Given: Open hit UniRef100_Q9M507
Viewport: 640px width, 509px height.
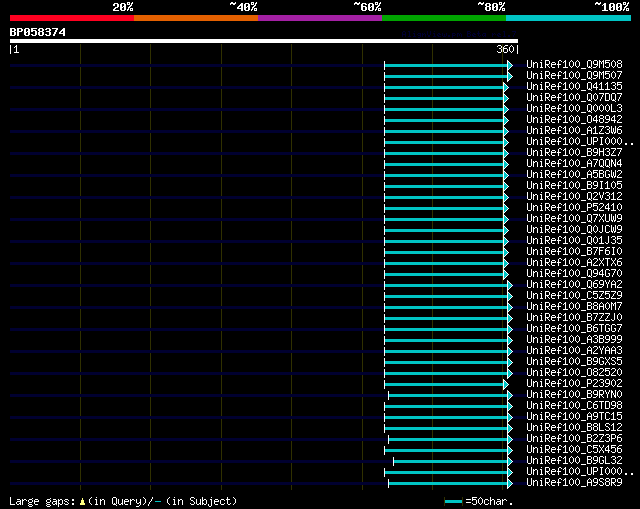Looking at the screenshot, I should point(574,76).
